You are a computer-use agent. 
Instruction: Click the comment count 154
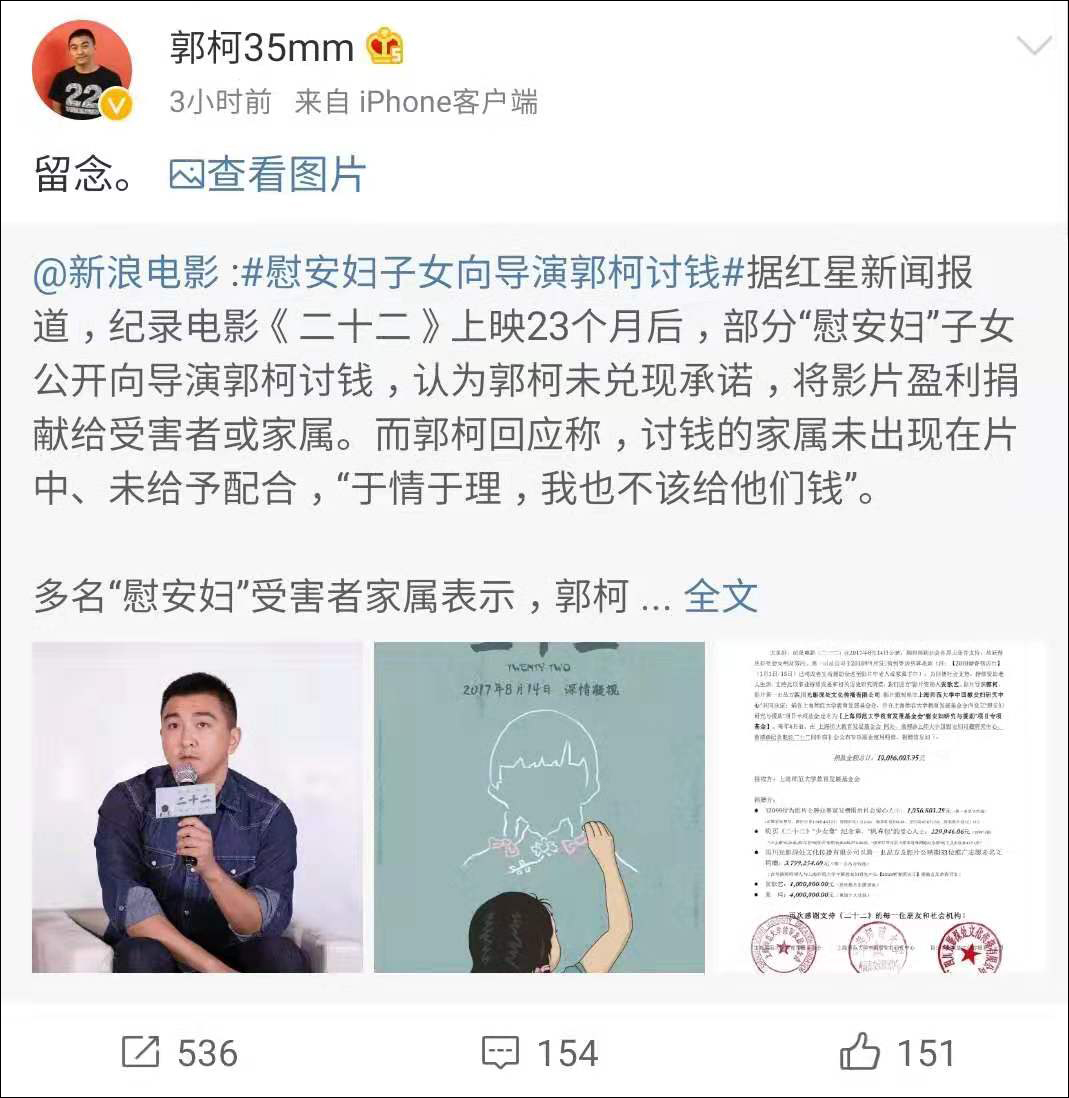pos(568,1053)
